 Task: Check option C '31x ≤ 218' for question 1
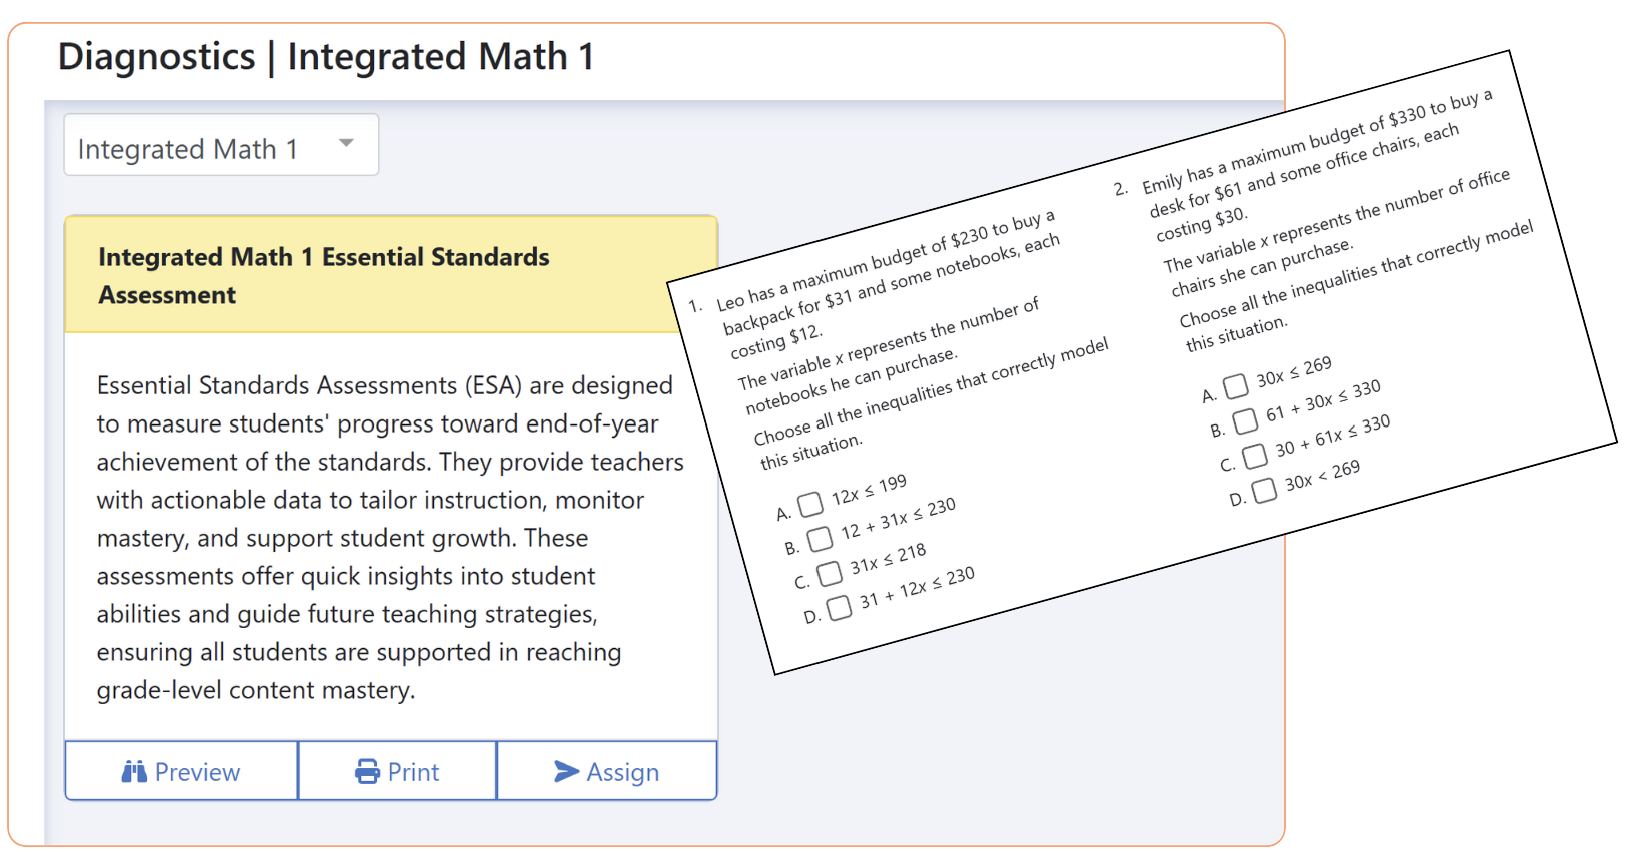[829, 574]
